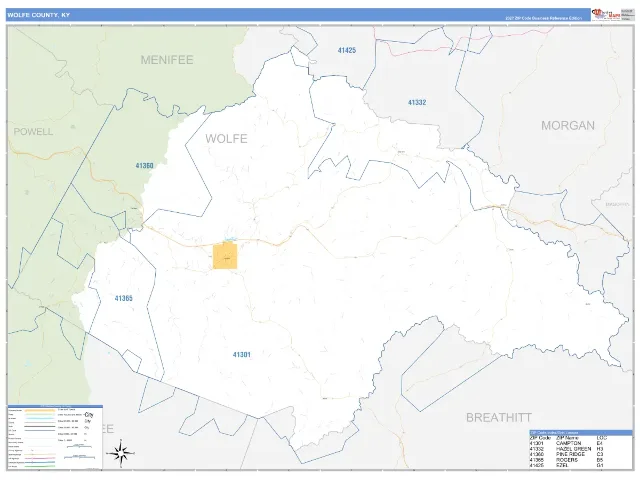640x480 pixels.
Task: Click the orange line swatch in legend
Action: click(x=40, y=411)
